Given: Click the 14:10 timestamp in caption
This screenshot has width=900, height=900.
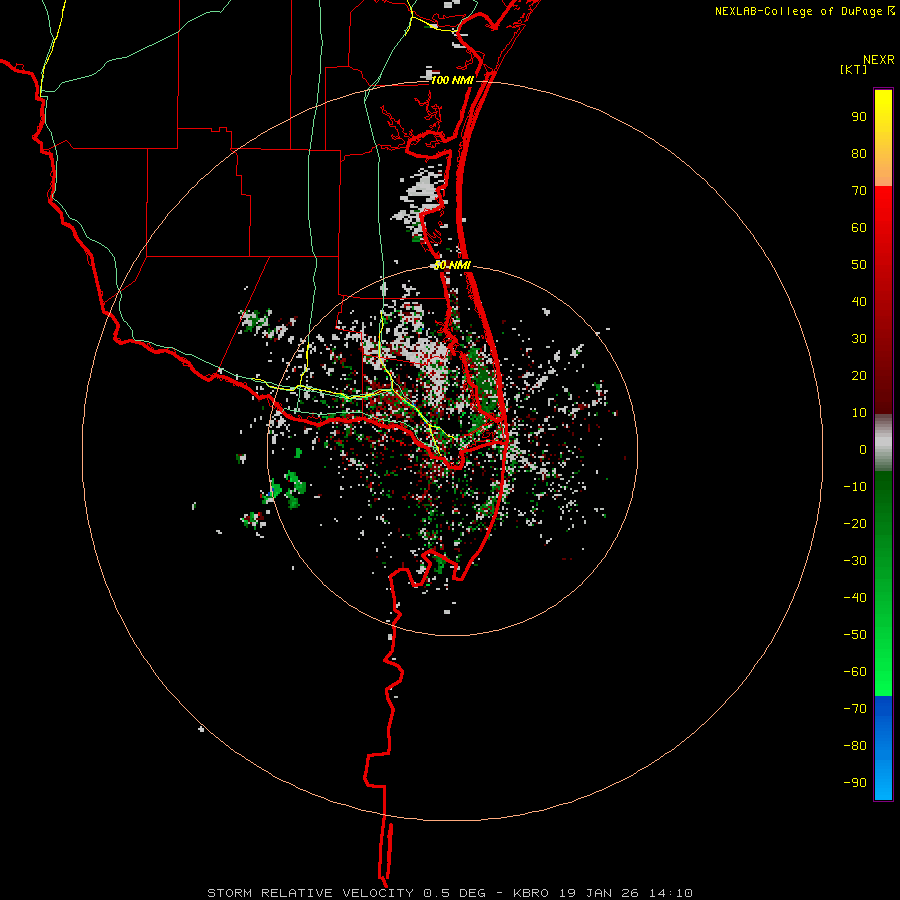Looking at the screenshot, I should click(671, 893).
